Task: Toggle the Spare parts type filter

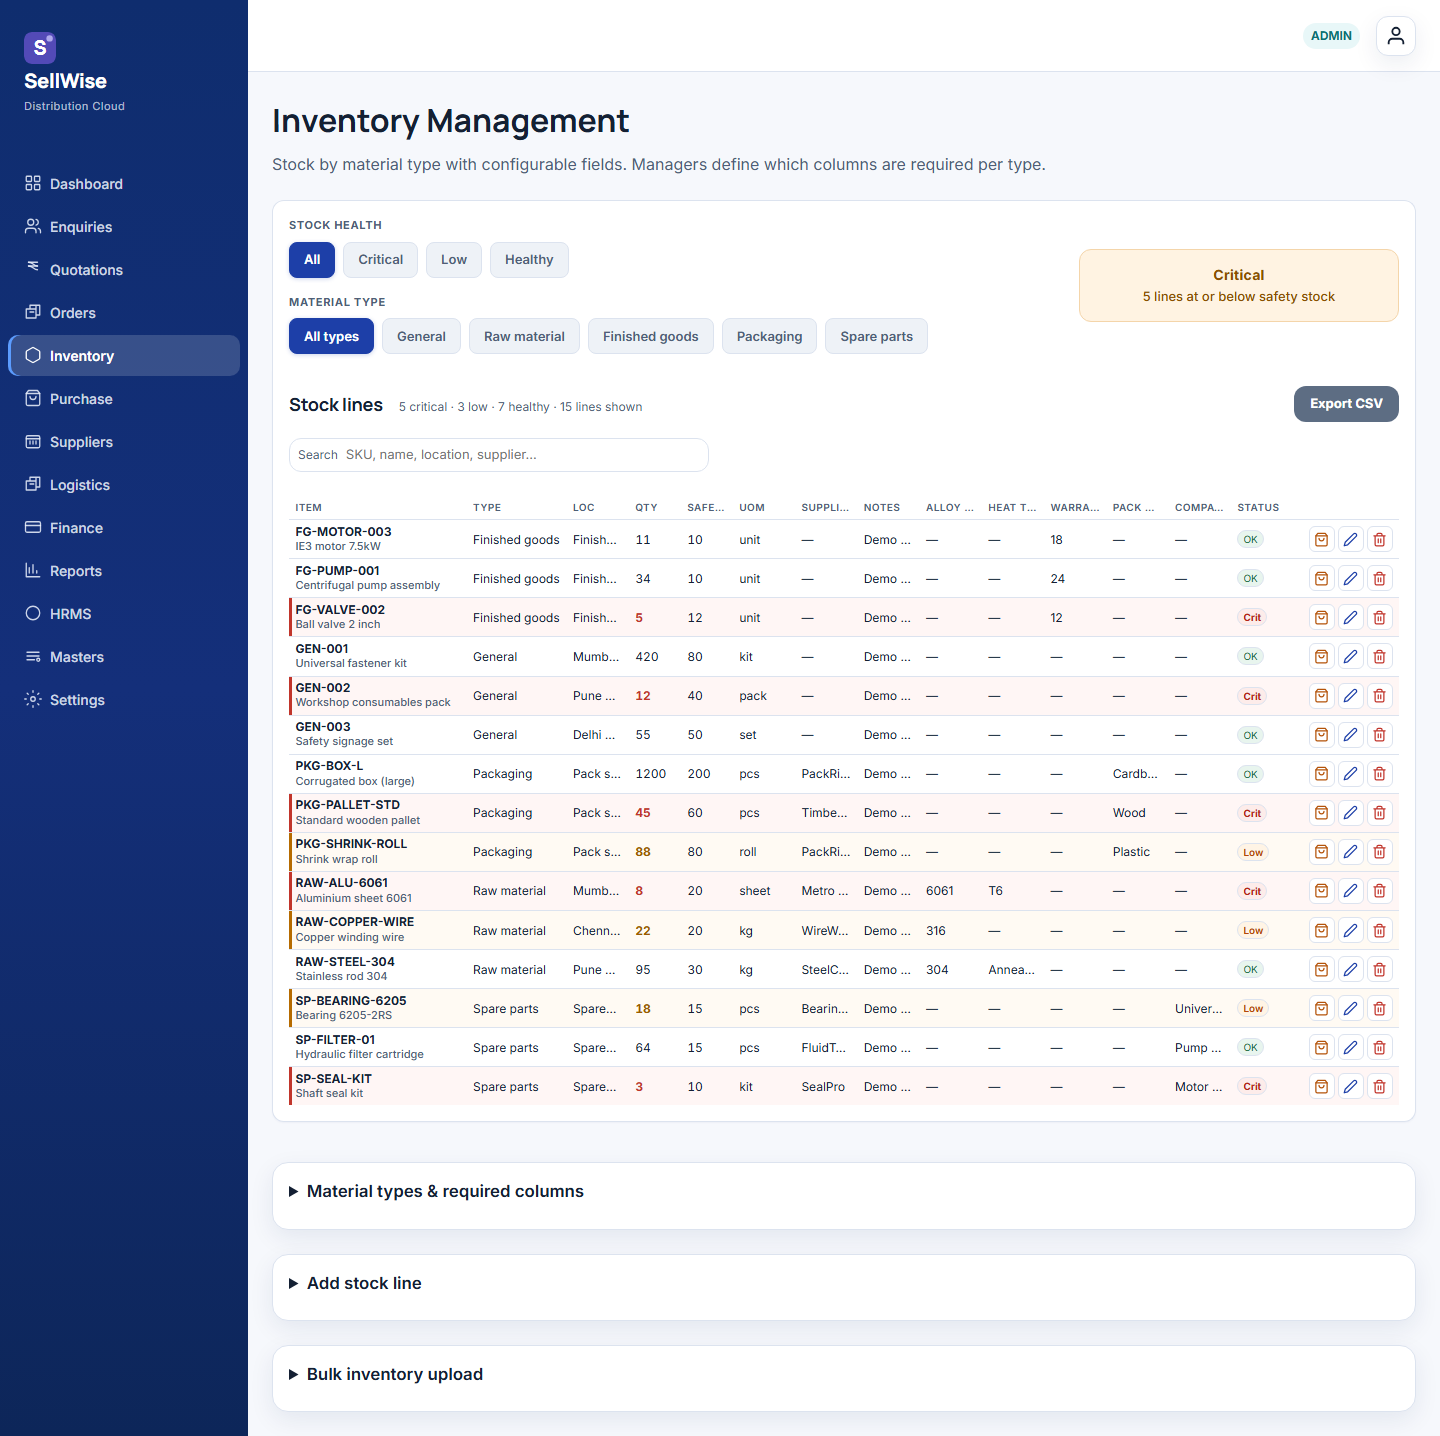Action: pos(876,336)
